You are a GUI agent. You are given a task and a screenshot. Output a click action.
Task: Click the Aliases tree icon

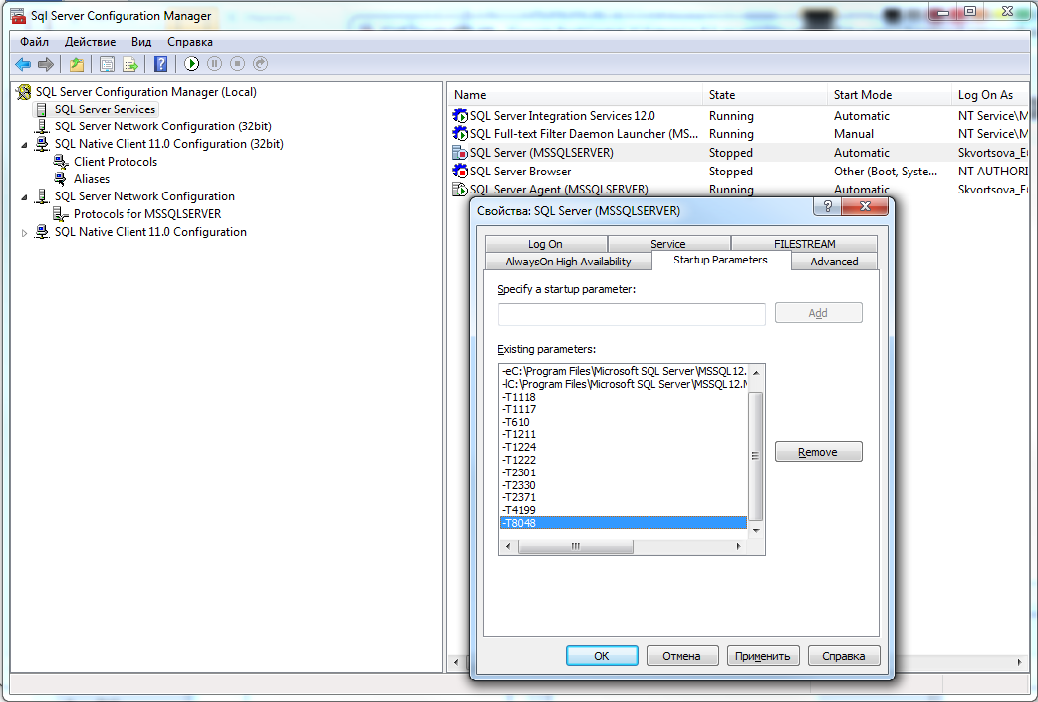[x=61, y=179]
